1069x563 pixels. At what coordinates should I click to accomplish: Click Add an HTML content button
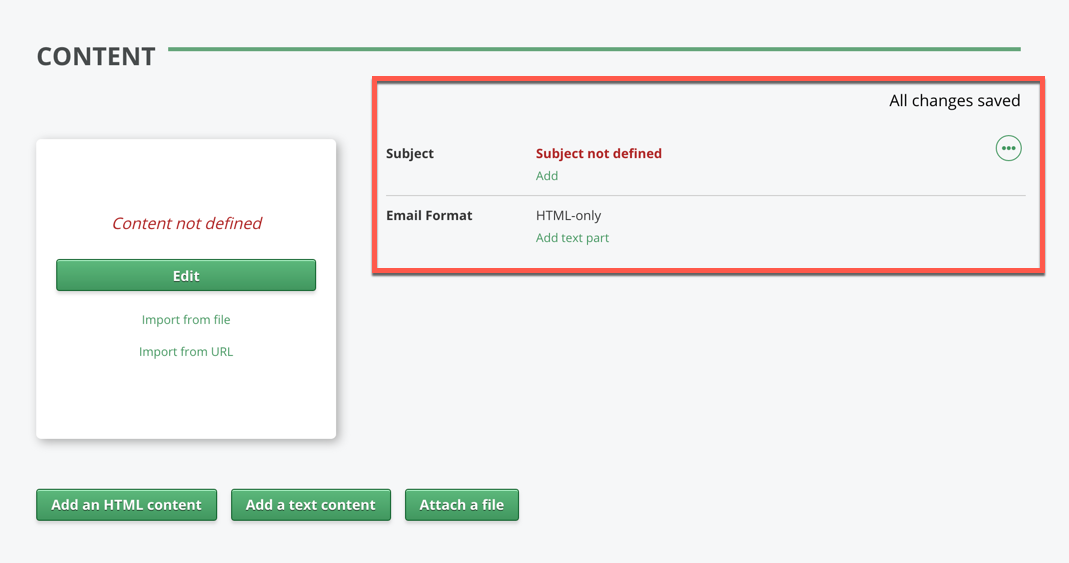coord(126,505)
